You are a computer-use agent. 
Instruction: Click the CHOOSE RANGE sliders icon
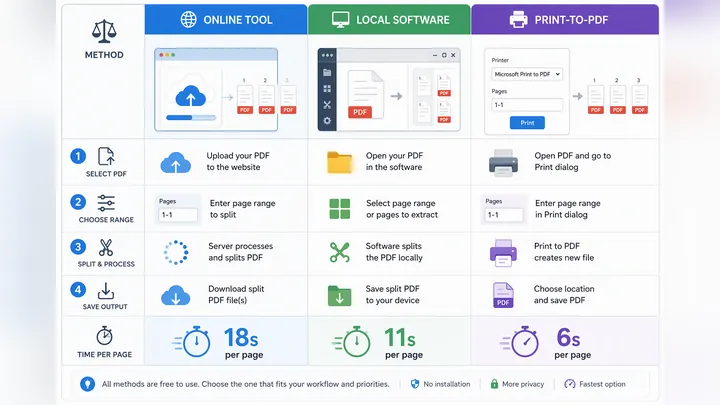pos(106,203)
